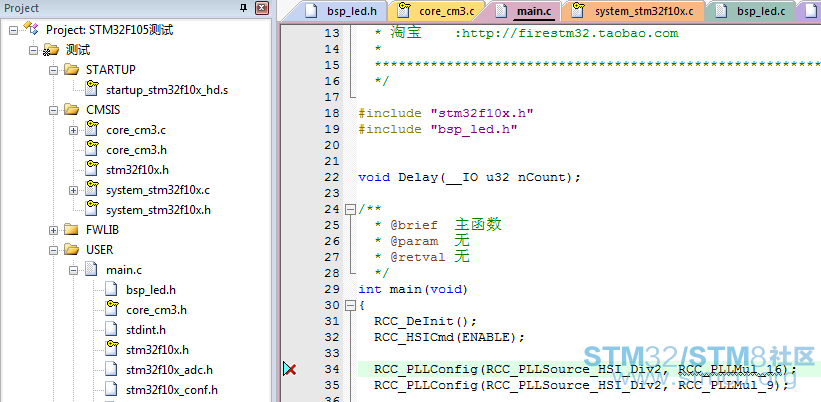This screenshot has width=821, height=402.
Task: Click line number 33 in the gutter
Action: [332, 353]
